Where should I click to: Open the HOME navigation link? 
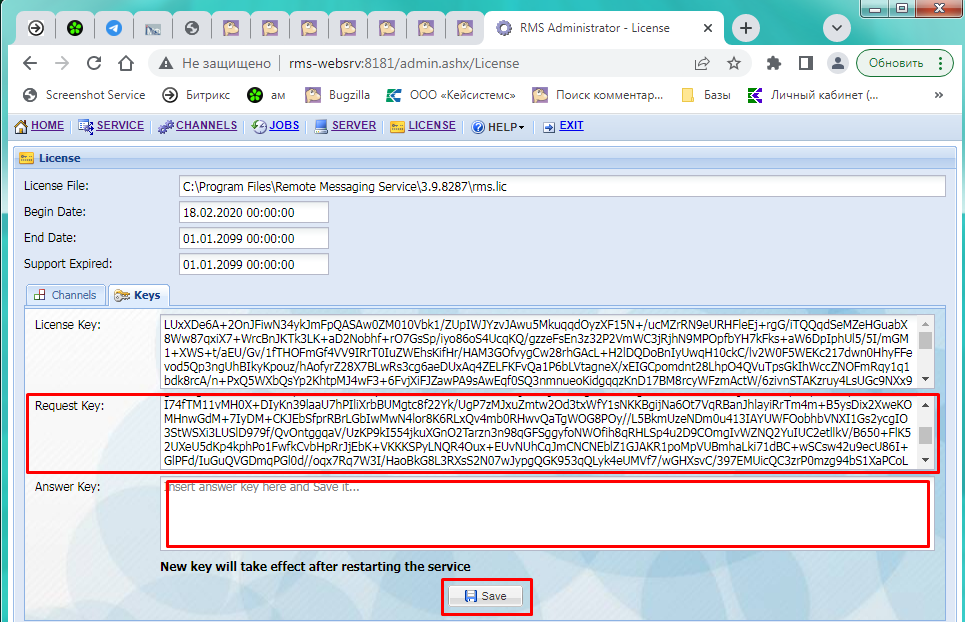47,126
